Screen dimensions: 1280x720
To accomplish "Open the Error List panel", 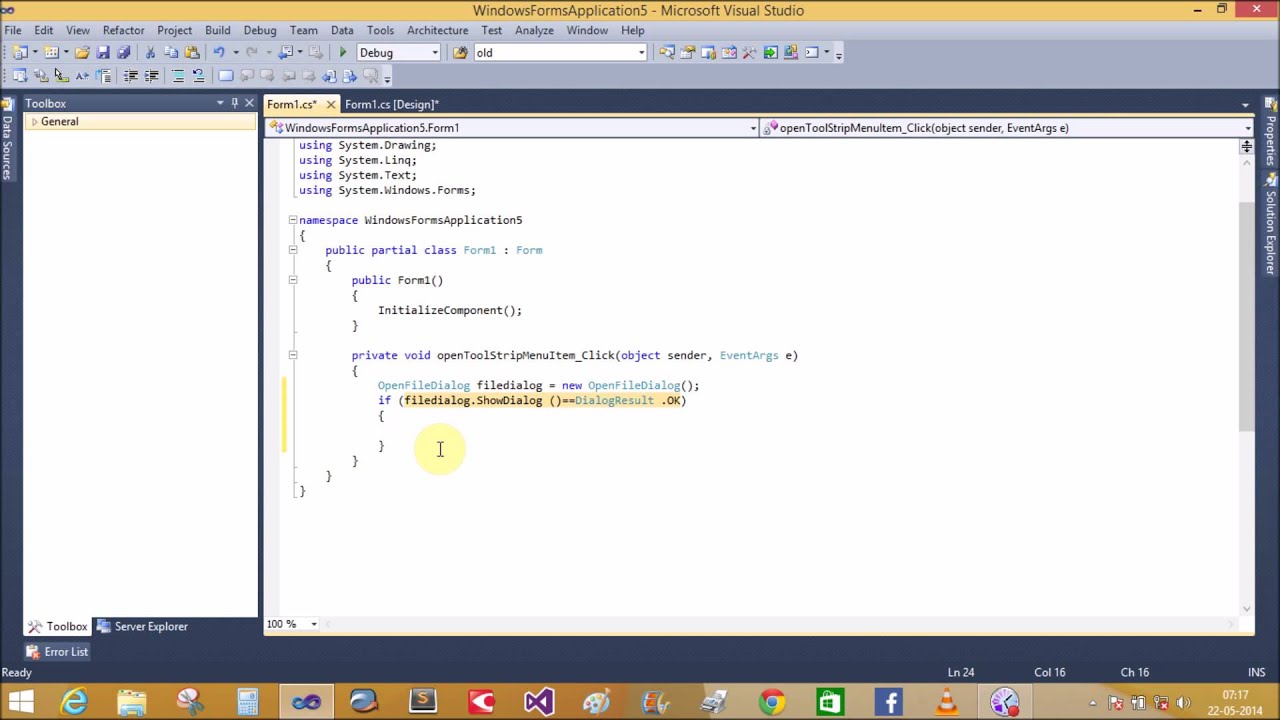I will point(56,651).
